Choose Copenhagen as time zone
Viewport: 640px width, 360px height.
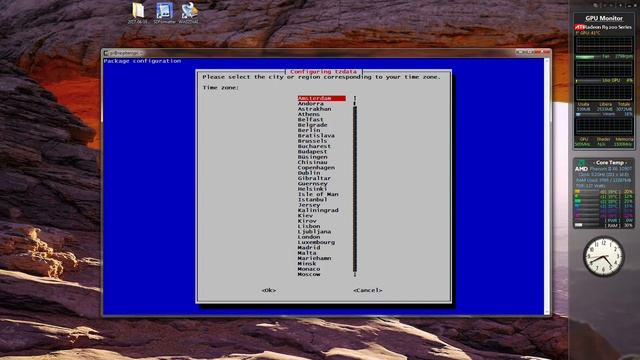(x=316, y=167)
